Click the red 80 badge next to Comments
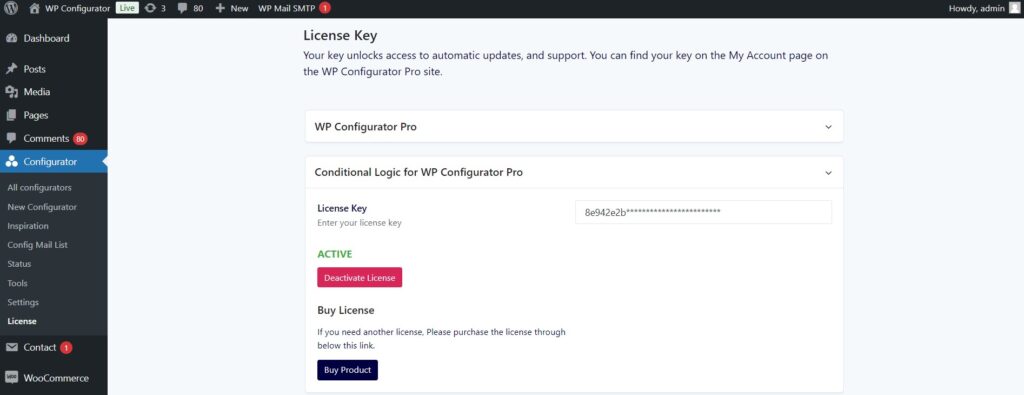 tap(80, 138)
